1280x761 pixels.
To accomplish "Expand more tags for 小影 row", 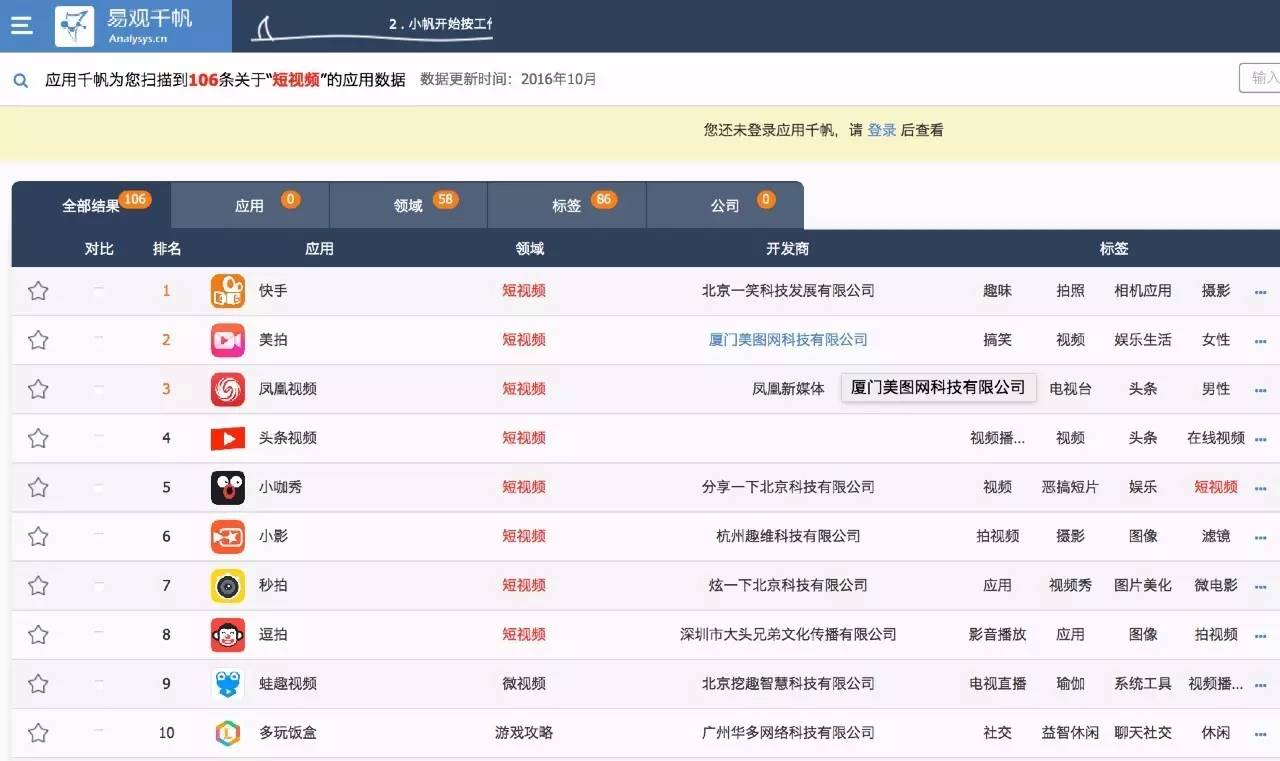I will [1260, 538].
